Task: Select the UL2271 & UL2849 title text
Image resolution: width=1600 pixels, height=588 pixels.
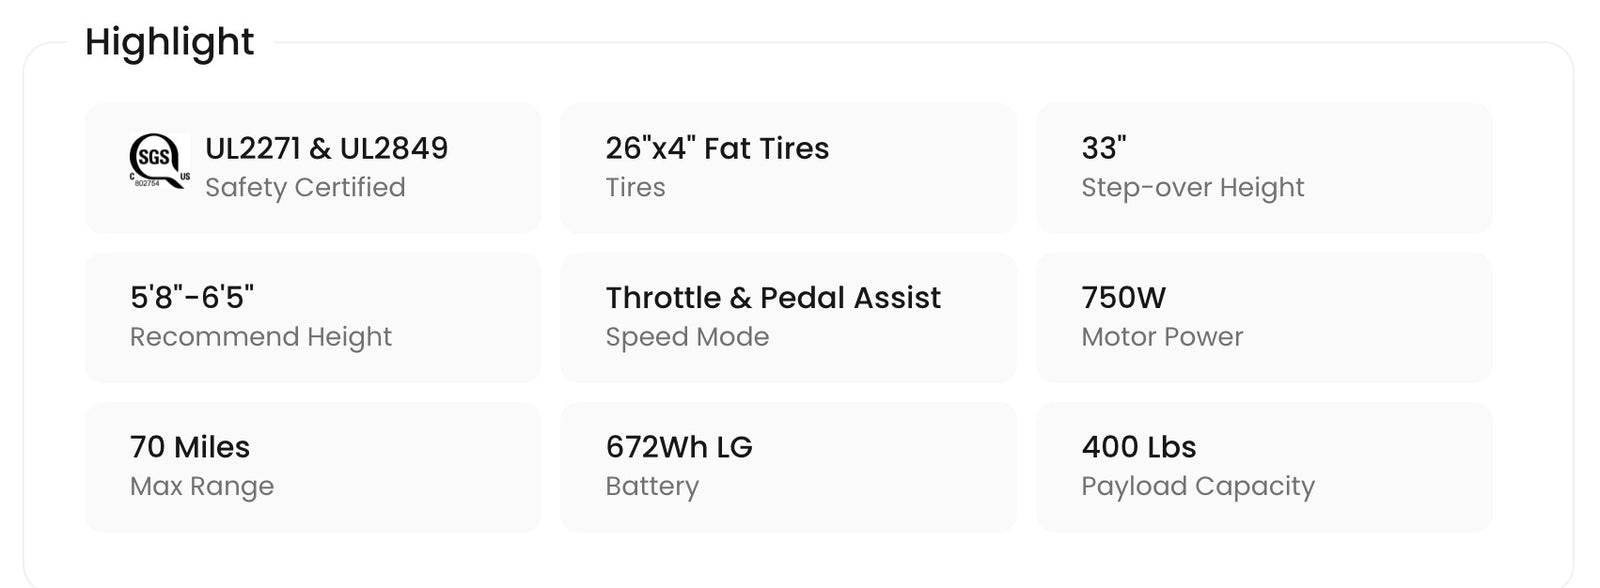Action: (x=326, y=148)
